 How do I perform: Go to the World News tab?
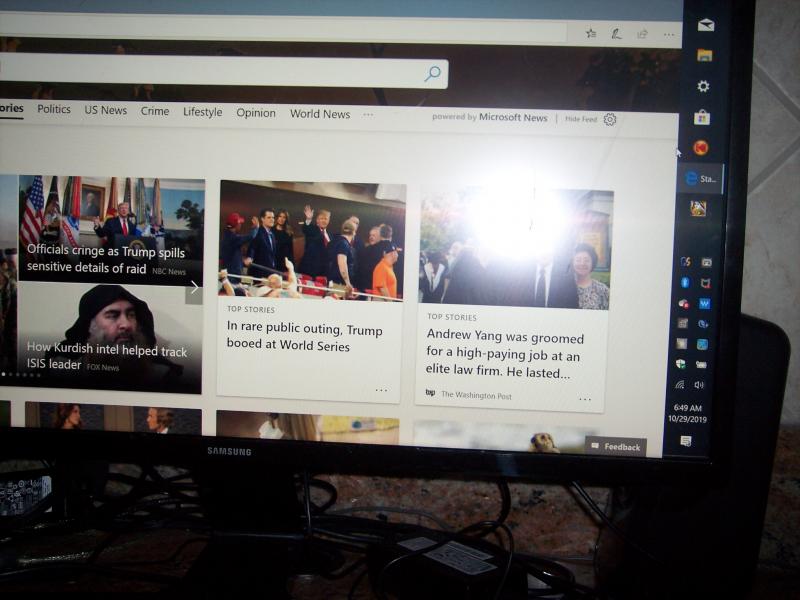click(320, 114)
